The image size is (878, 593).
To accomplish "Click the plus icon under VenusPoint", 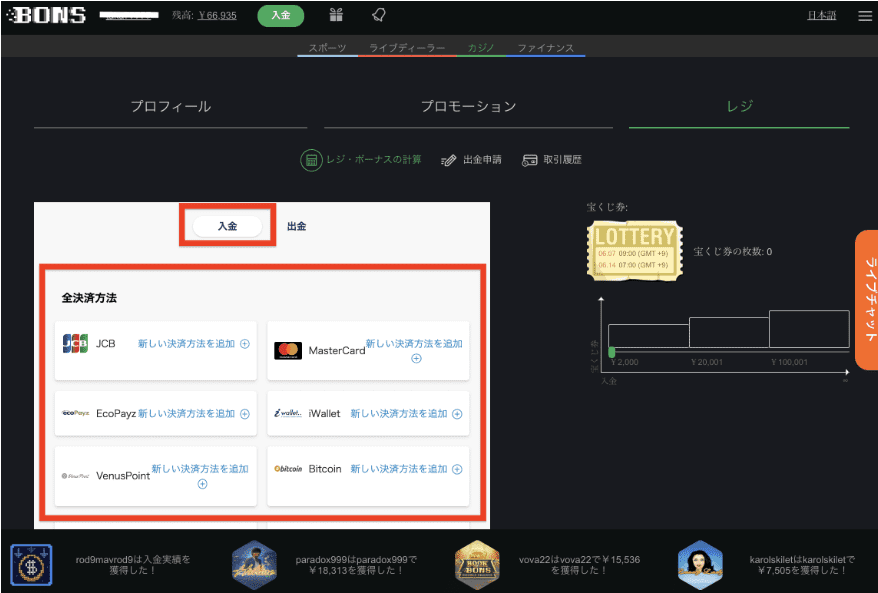I will 202,484.
